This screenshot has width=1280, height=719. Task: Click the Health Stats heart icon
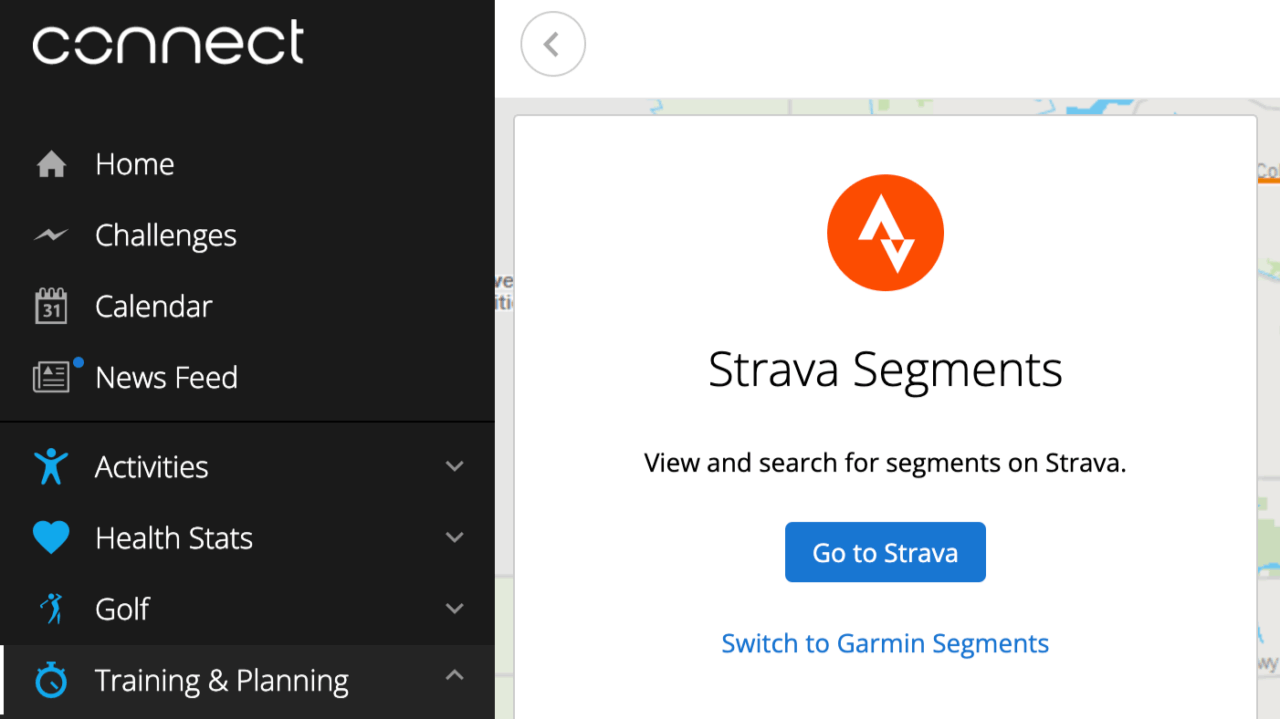pyautogui.click(x=49, y=537)
